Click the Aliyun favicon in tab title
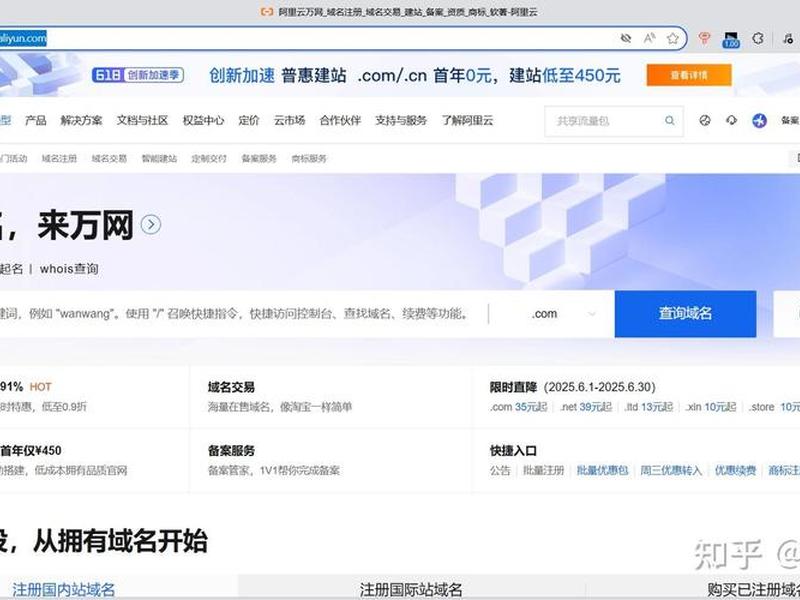The image size is (800, 600). [x=266, y=11]
